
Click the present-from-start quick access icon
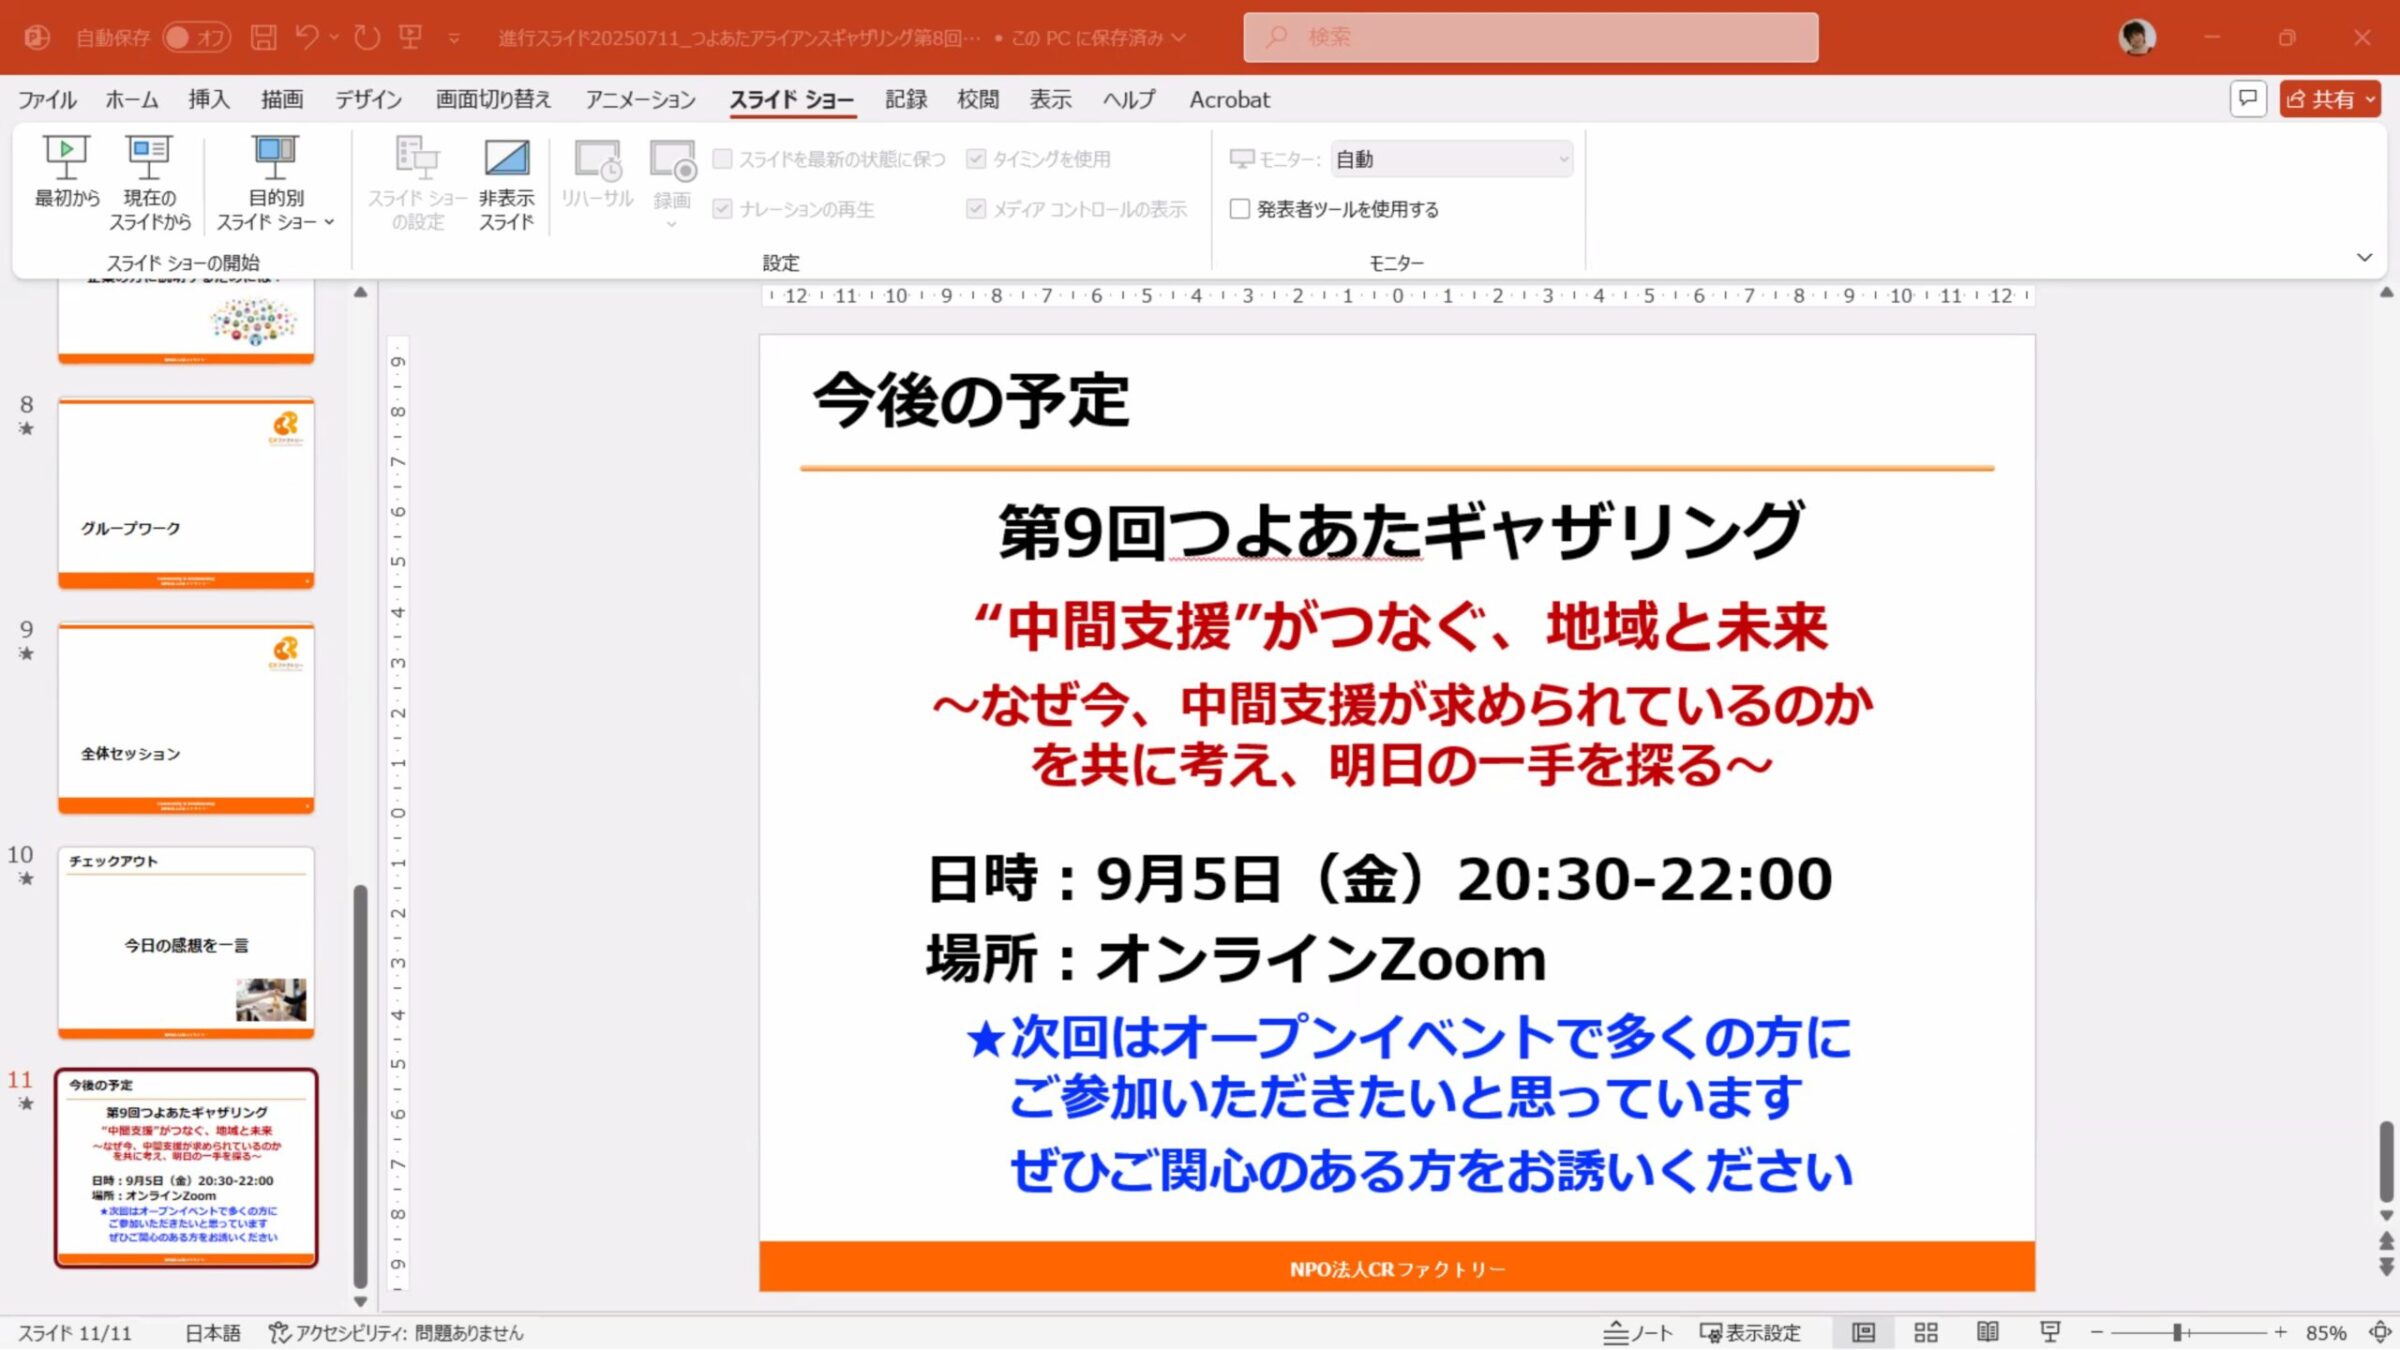[x=410, y=38]
